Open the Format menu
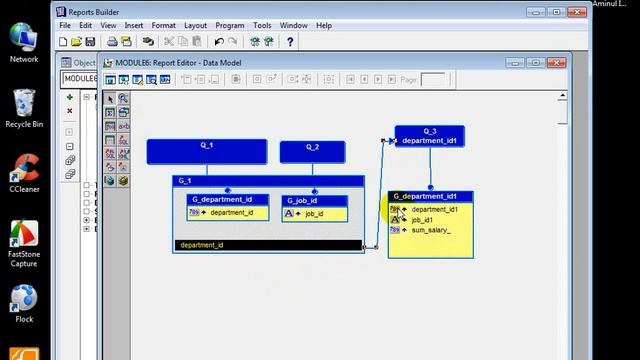 coord(163,25)
